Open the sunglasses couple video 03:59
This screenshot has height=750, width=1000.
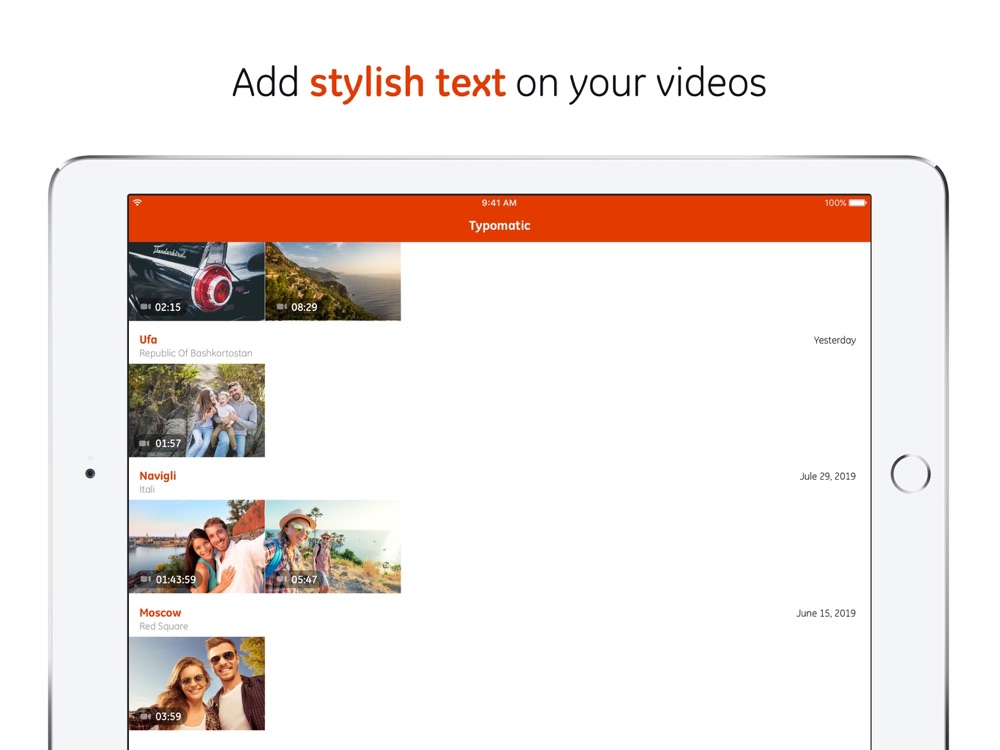coord(196,684)
